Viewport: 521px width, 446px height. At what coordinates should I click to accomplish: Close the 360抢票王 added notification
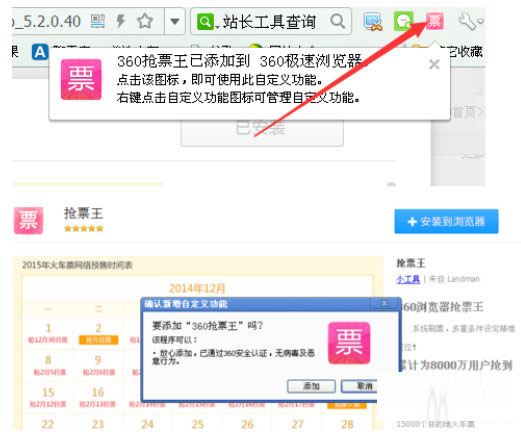point(434,64)
